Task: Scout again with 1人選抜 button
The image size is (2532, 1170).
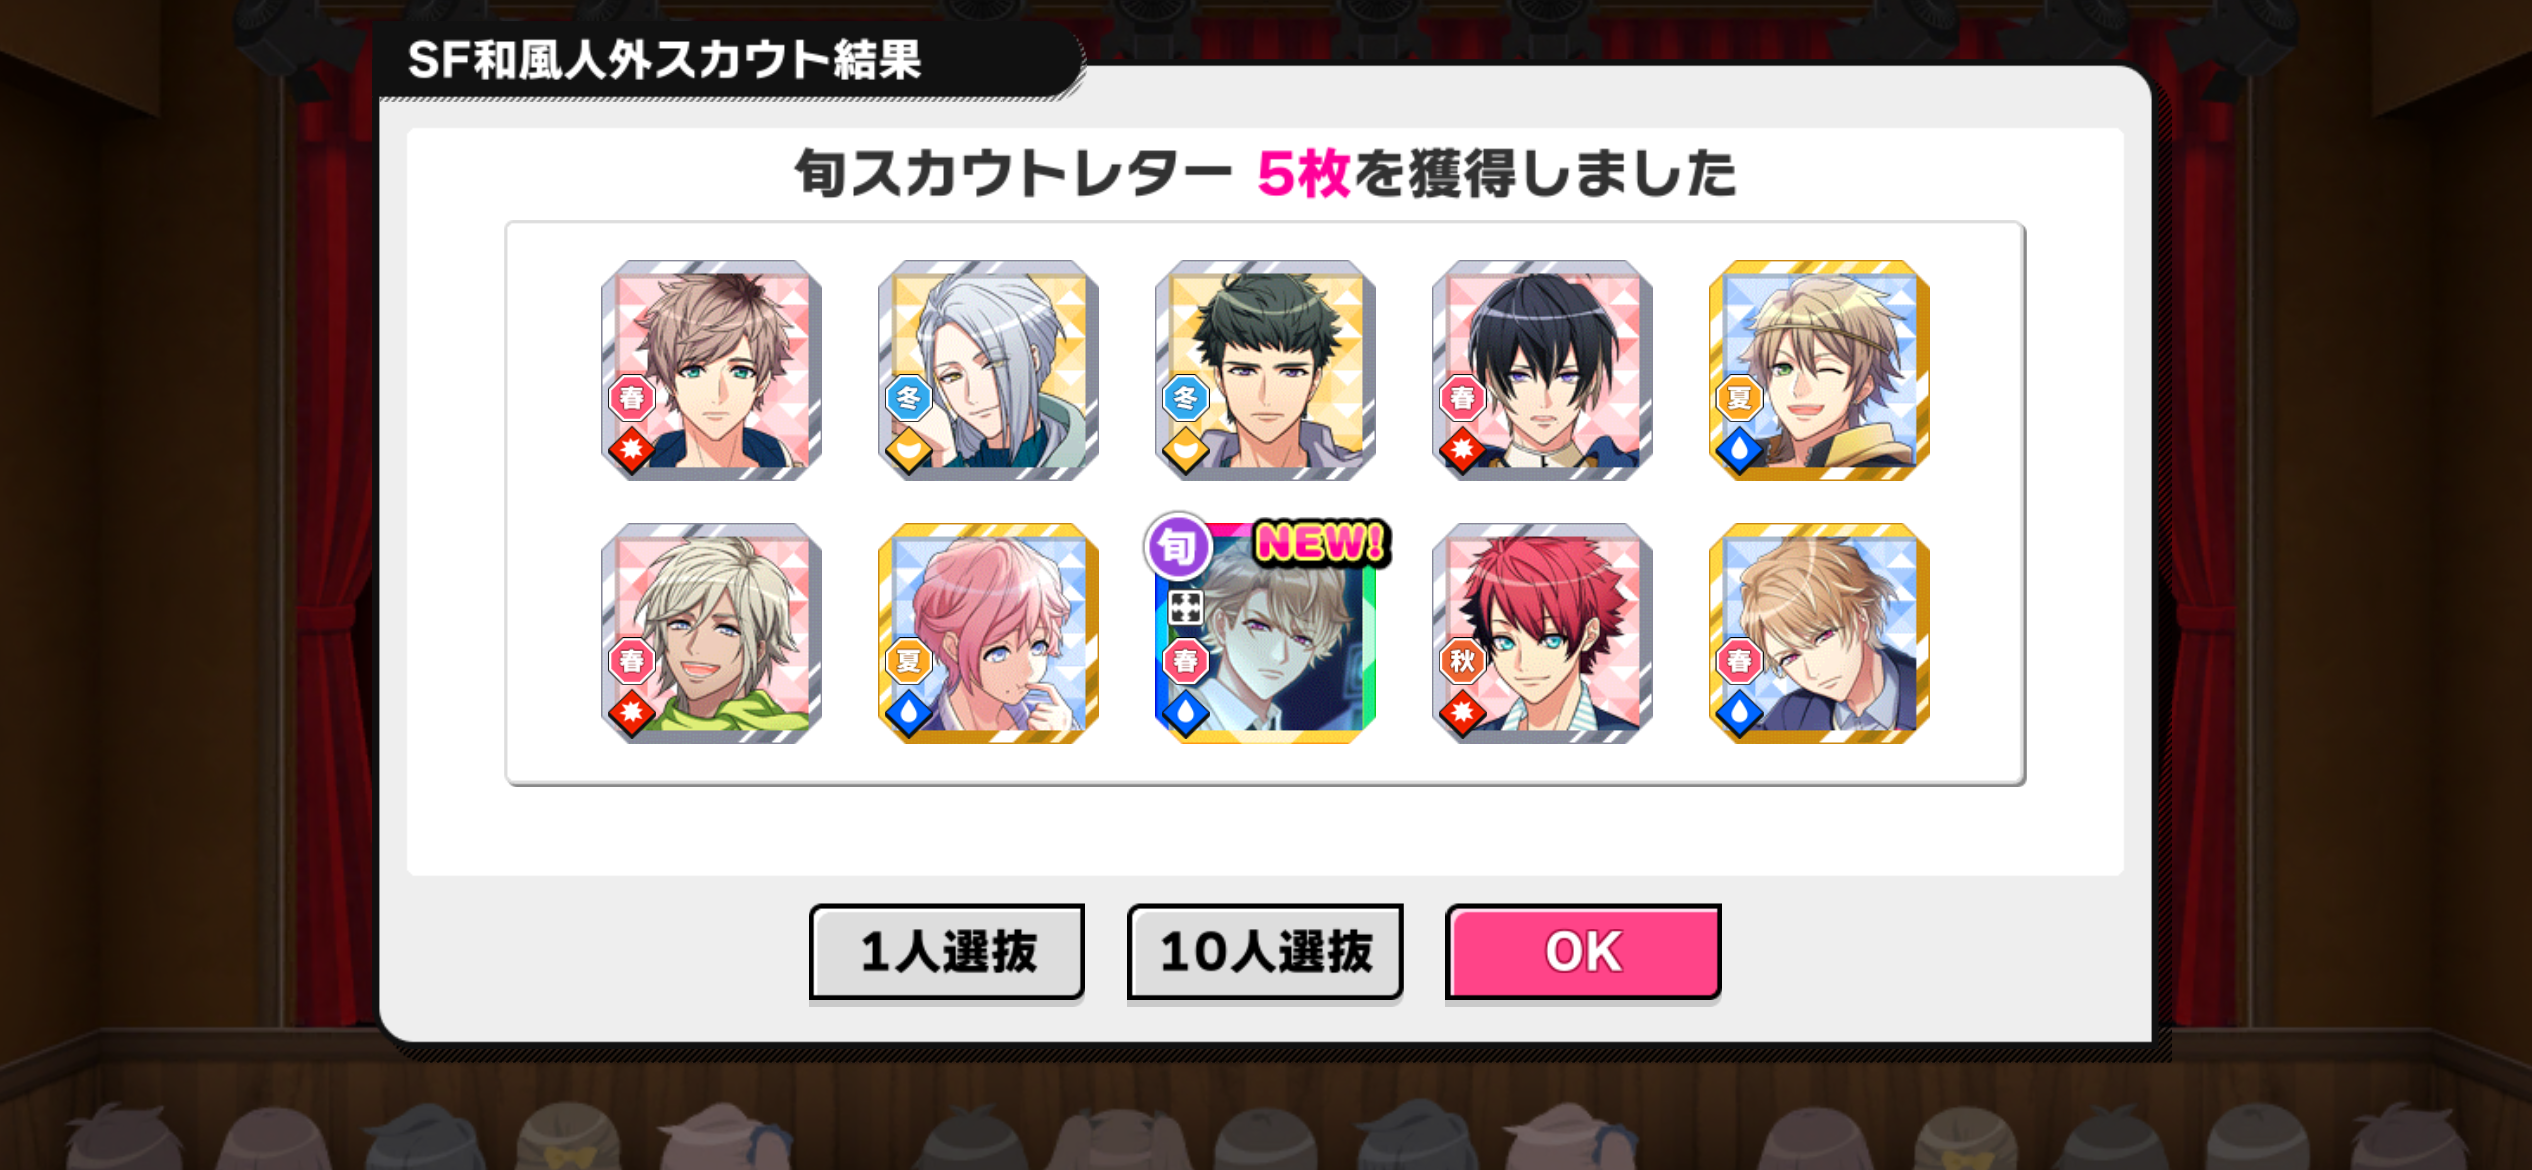Action: coord(947,951)
